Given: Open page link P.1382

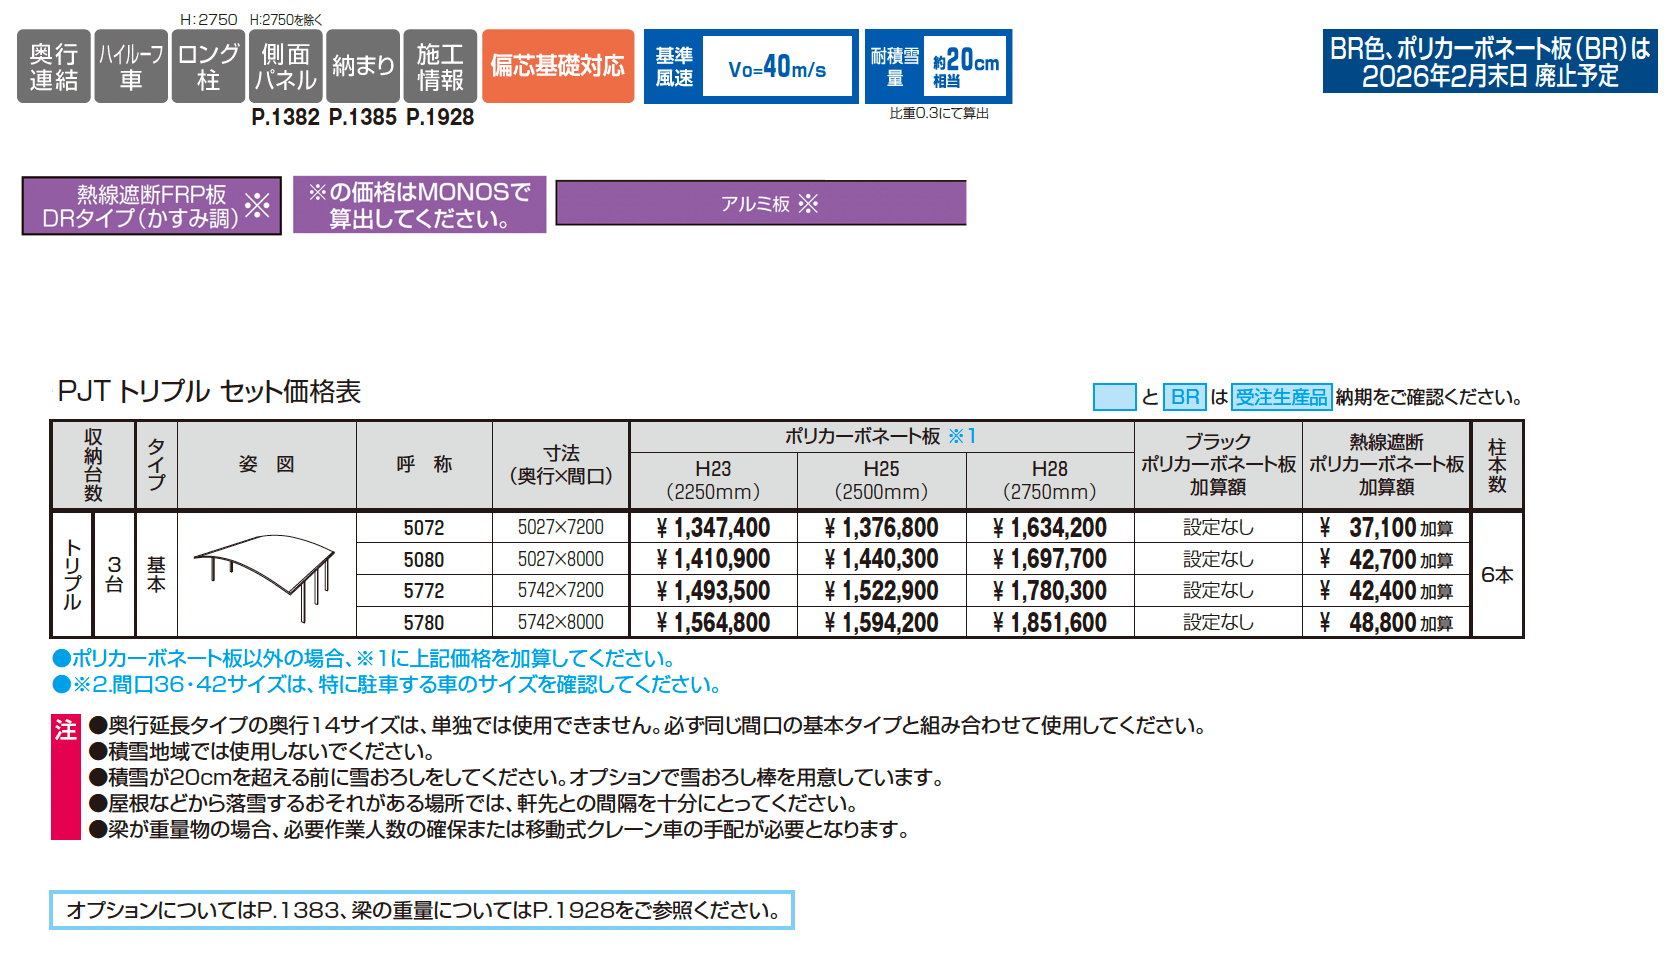Looking at the screenshot, I should point(286,117).
